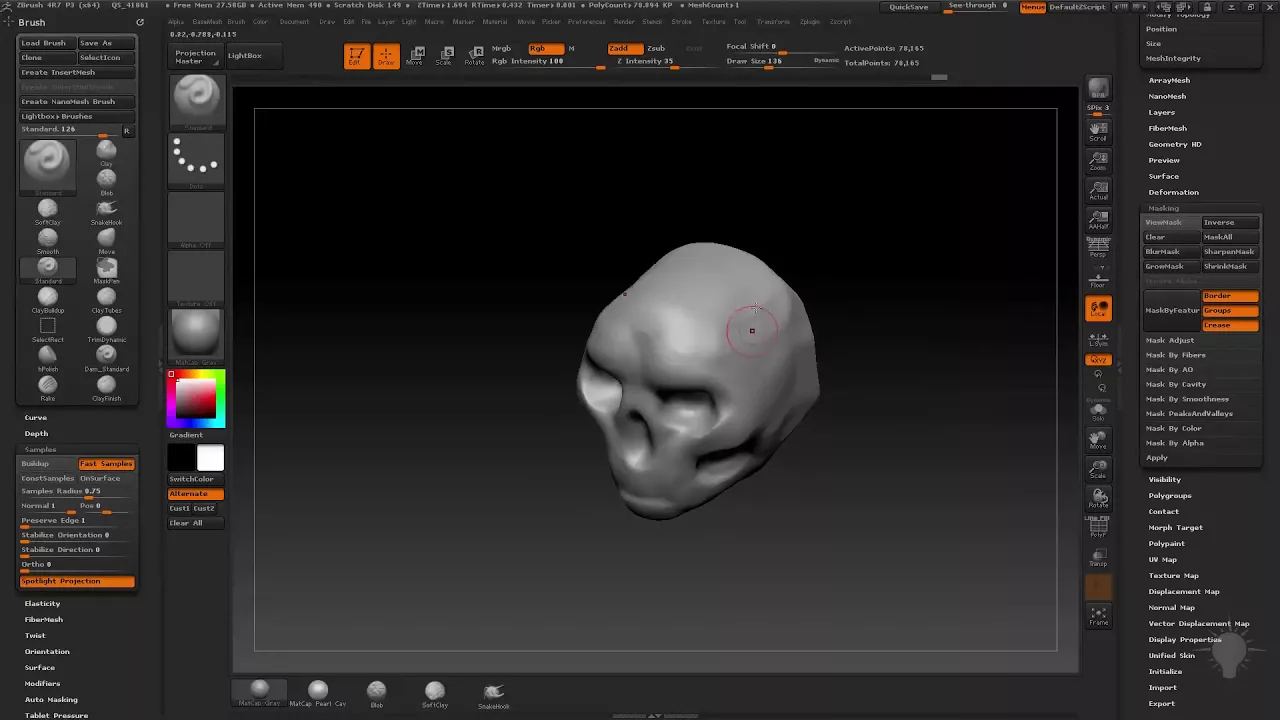Click the AAHalf icon
Viewport: 1280px width, 720px height.
pos(1098,219)
